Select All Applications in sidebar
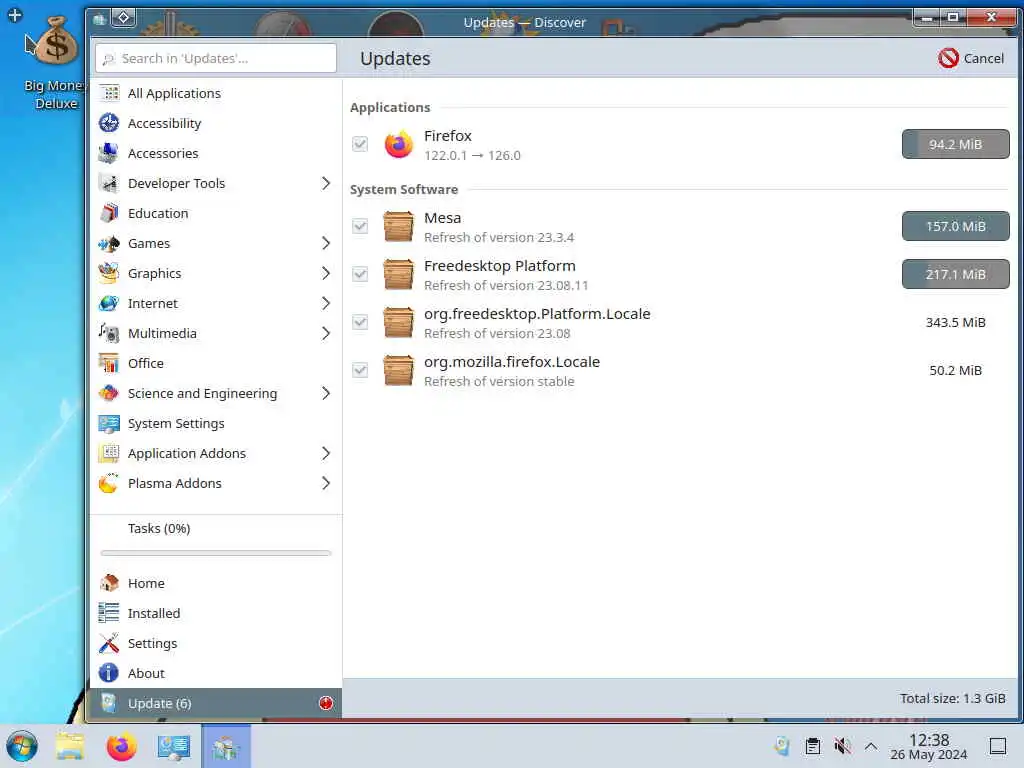Image resolution: width=1024 pixels, height=768 pixels. pos(216,93)
